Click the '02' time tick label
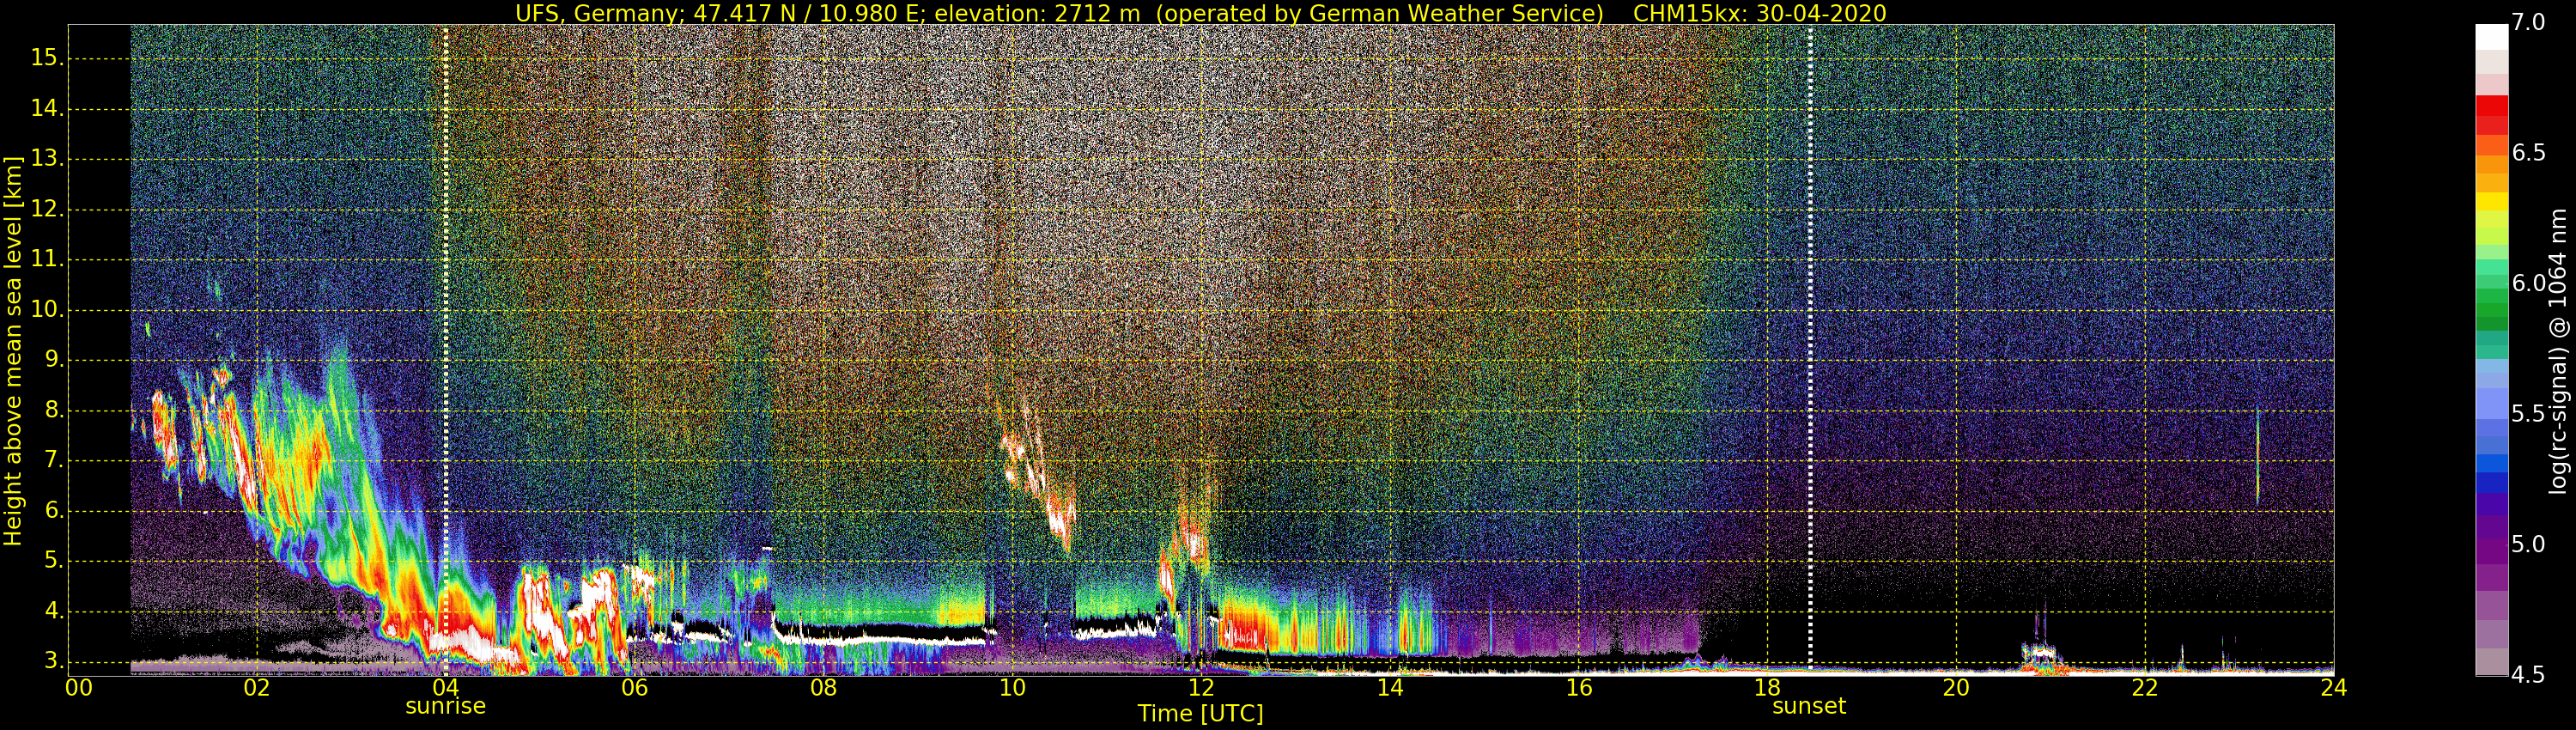The width and height of the screenshot is (2576, 730). click(257, 688)
